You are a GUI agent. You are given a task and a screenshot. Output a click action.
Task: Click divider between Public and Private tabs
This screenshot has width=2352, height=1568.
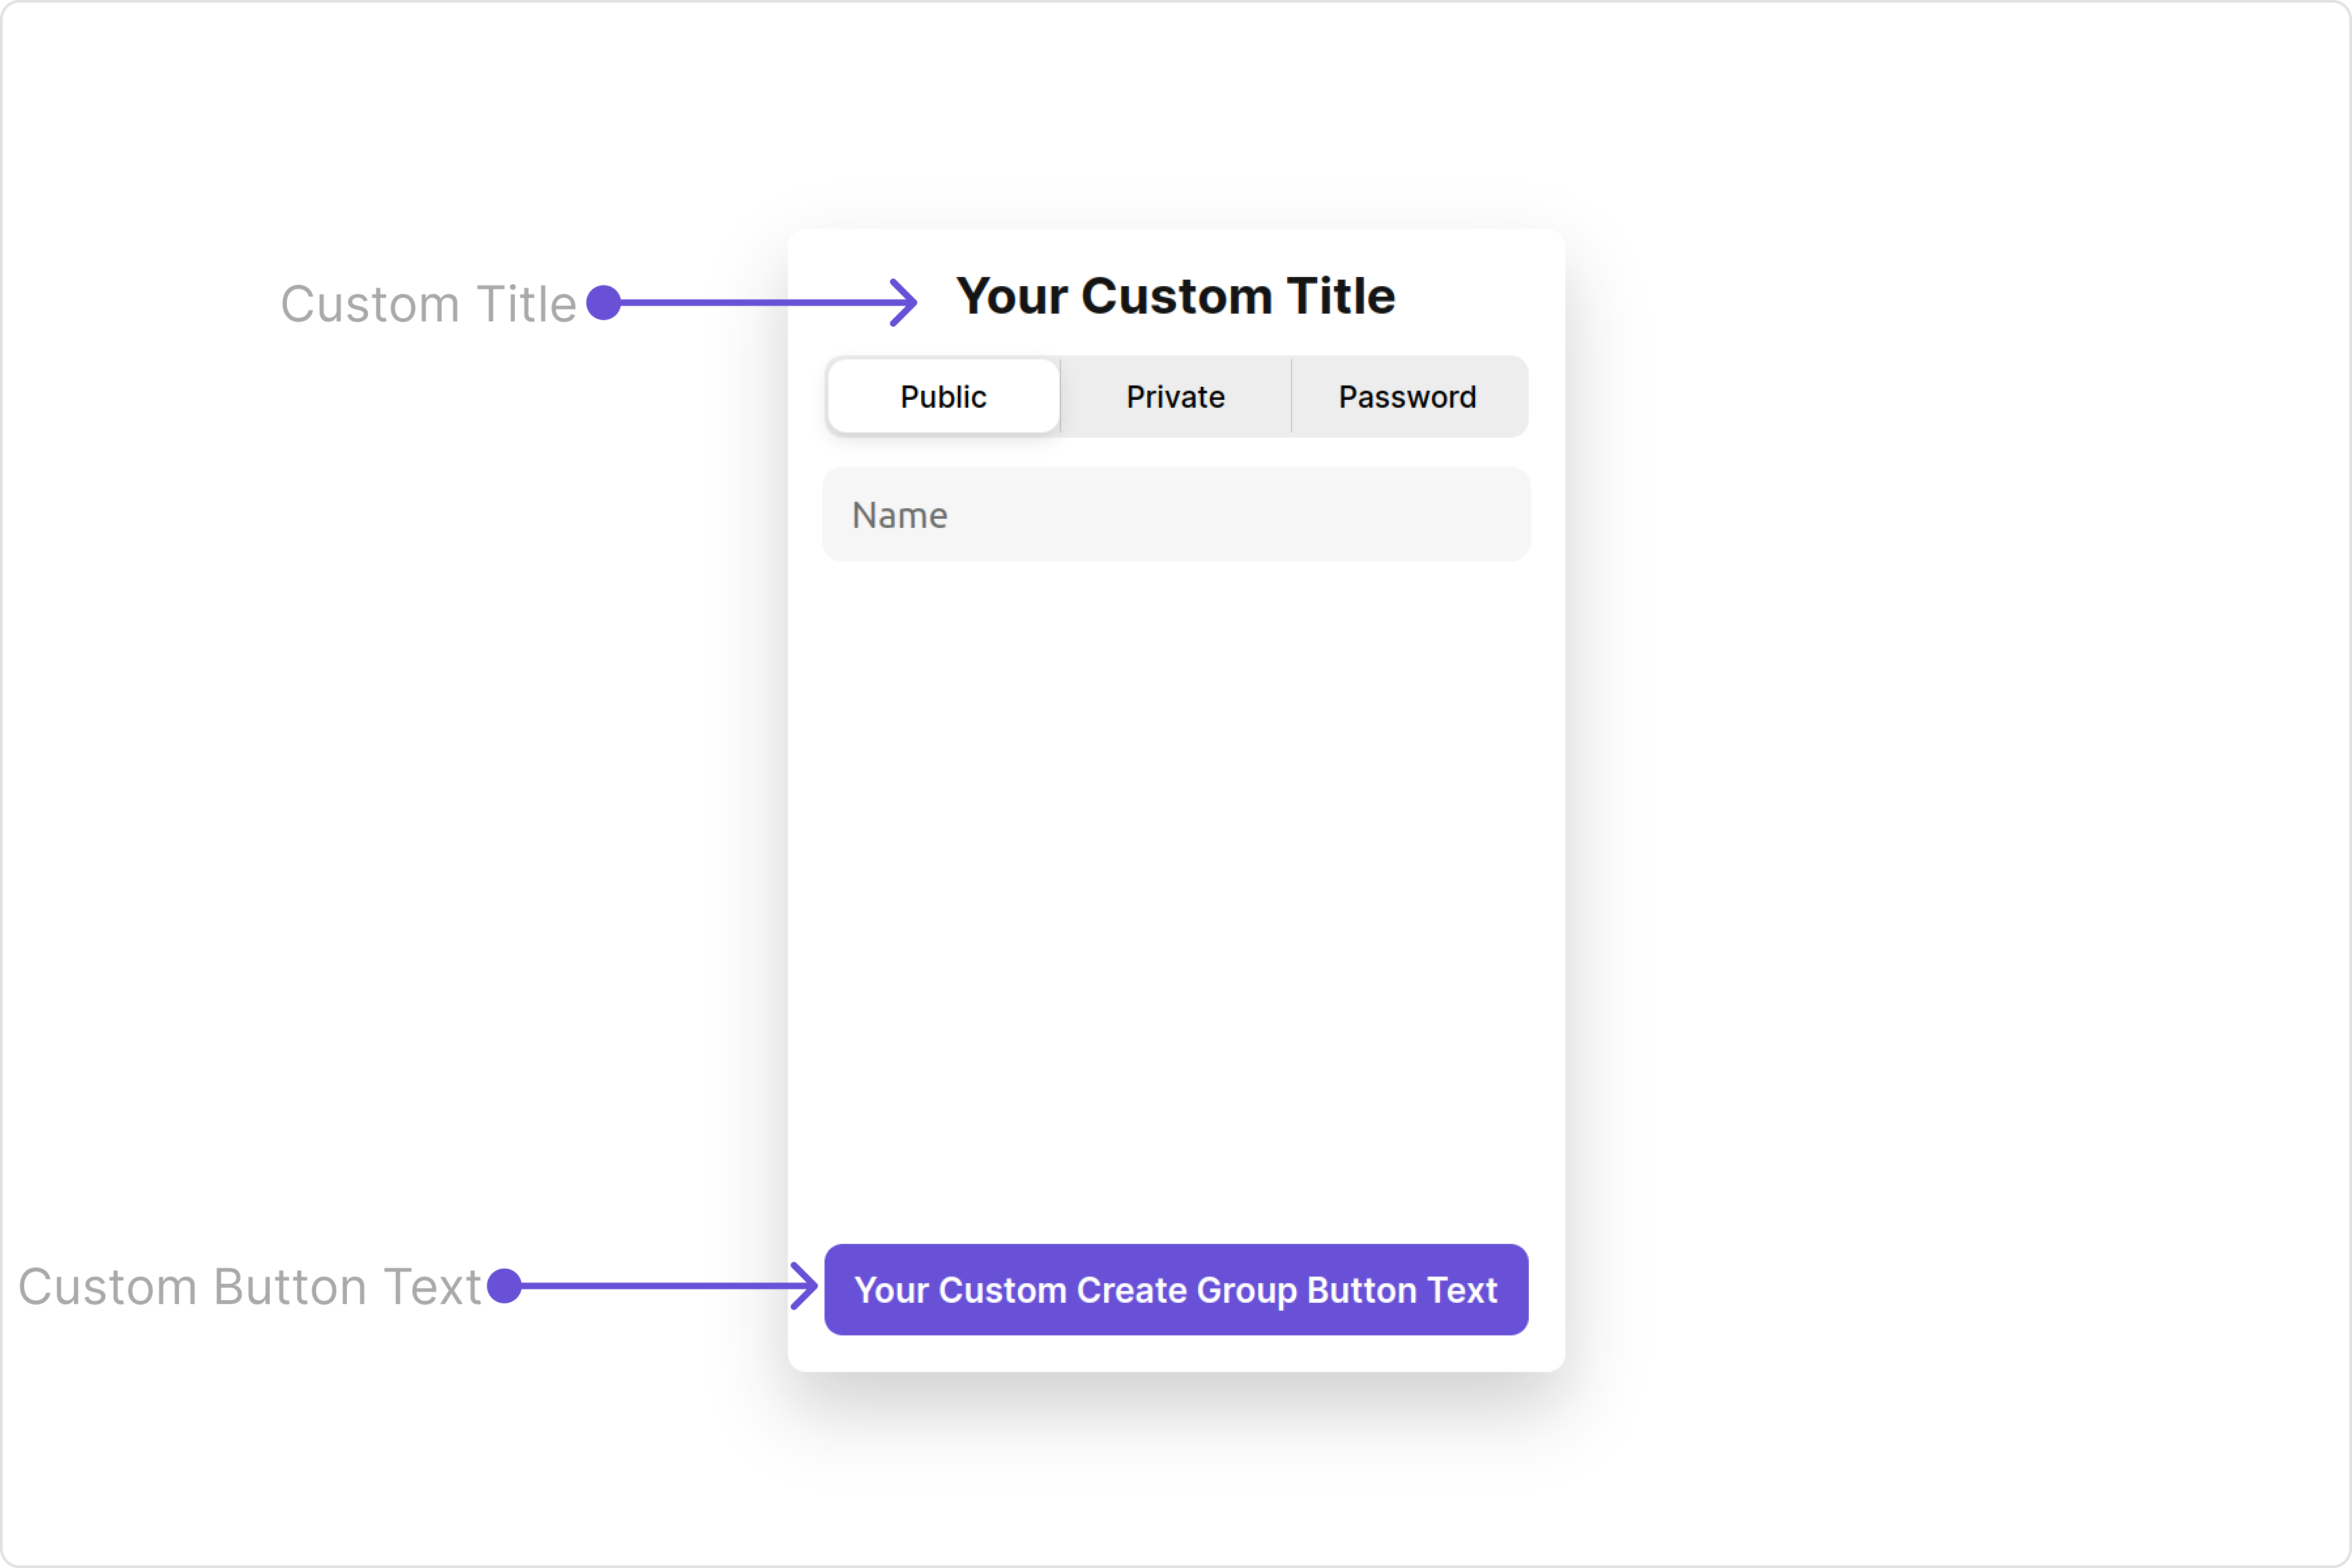(1061, 397)
